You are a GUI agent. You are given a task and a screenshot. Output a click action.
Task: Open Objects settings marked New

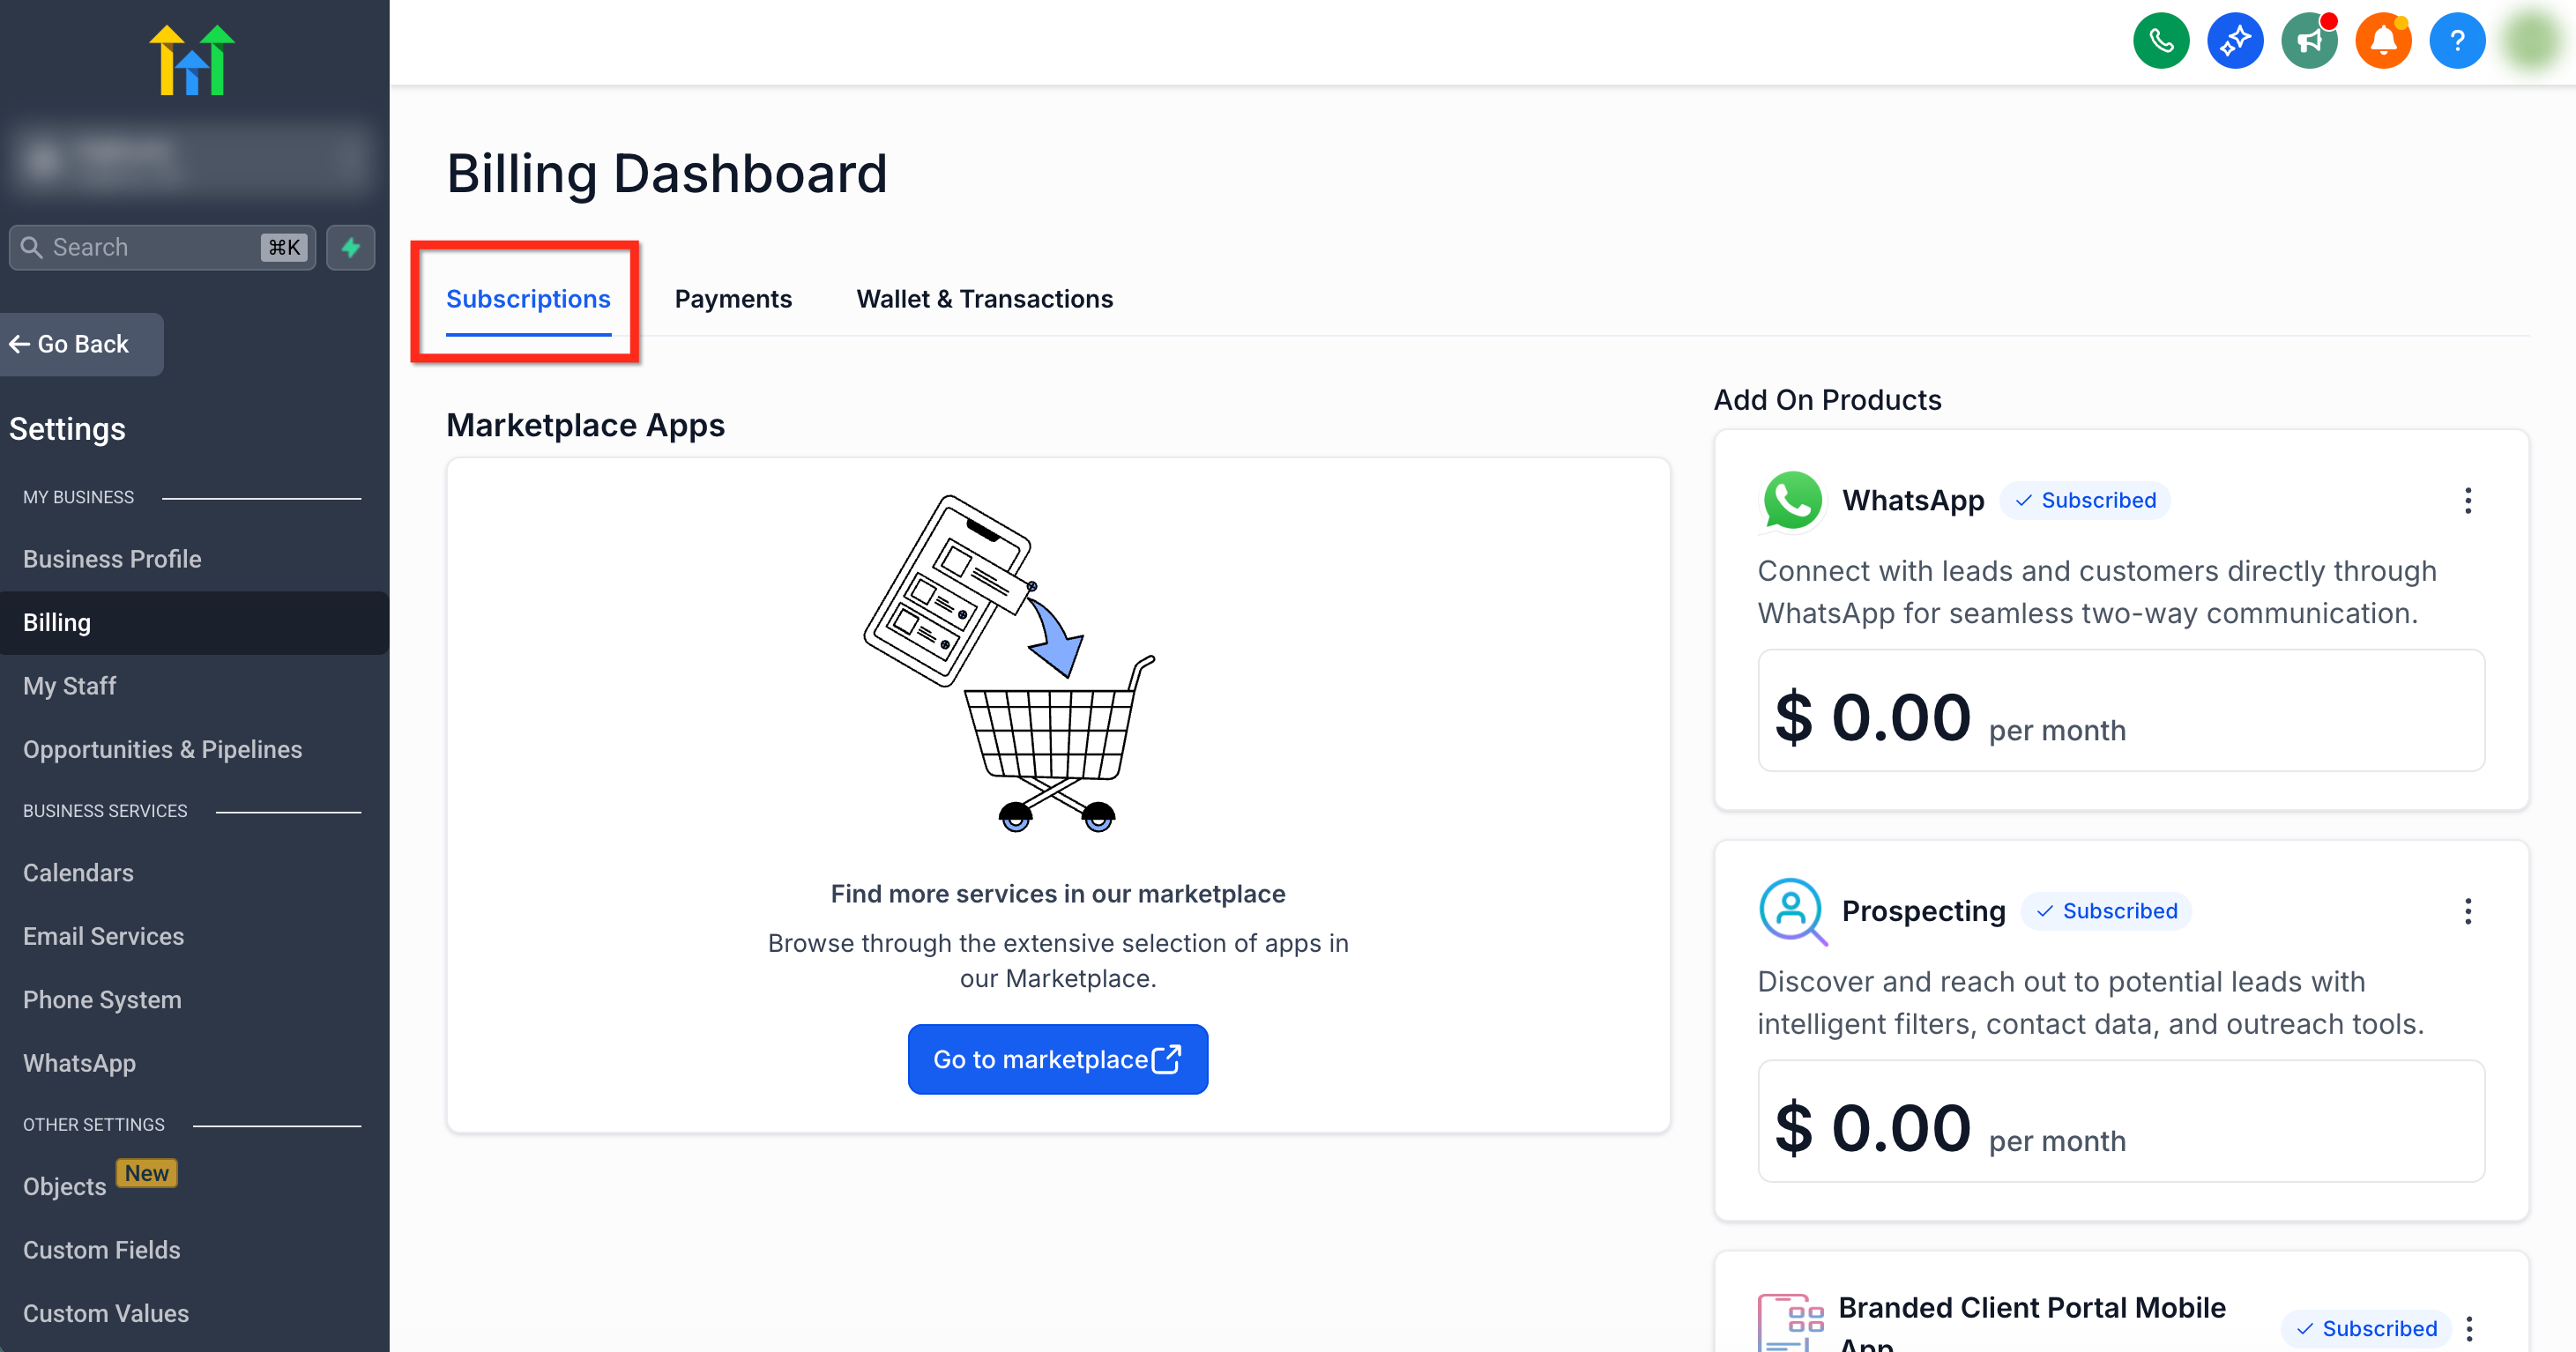65,1186
